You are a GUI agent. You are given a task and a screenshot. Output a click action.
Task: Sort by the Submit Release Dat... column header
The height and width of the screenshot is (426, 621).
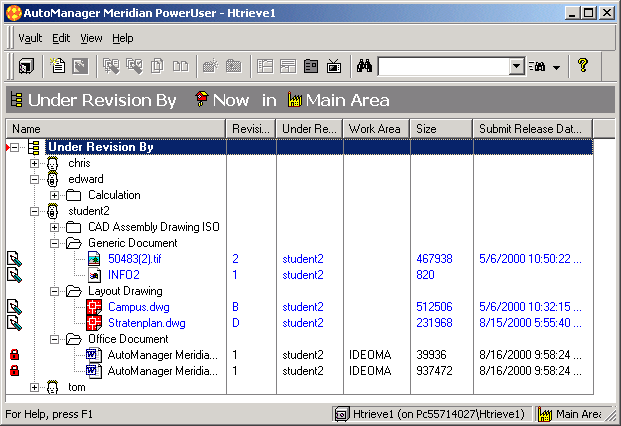coord(533,129)
